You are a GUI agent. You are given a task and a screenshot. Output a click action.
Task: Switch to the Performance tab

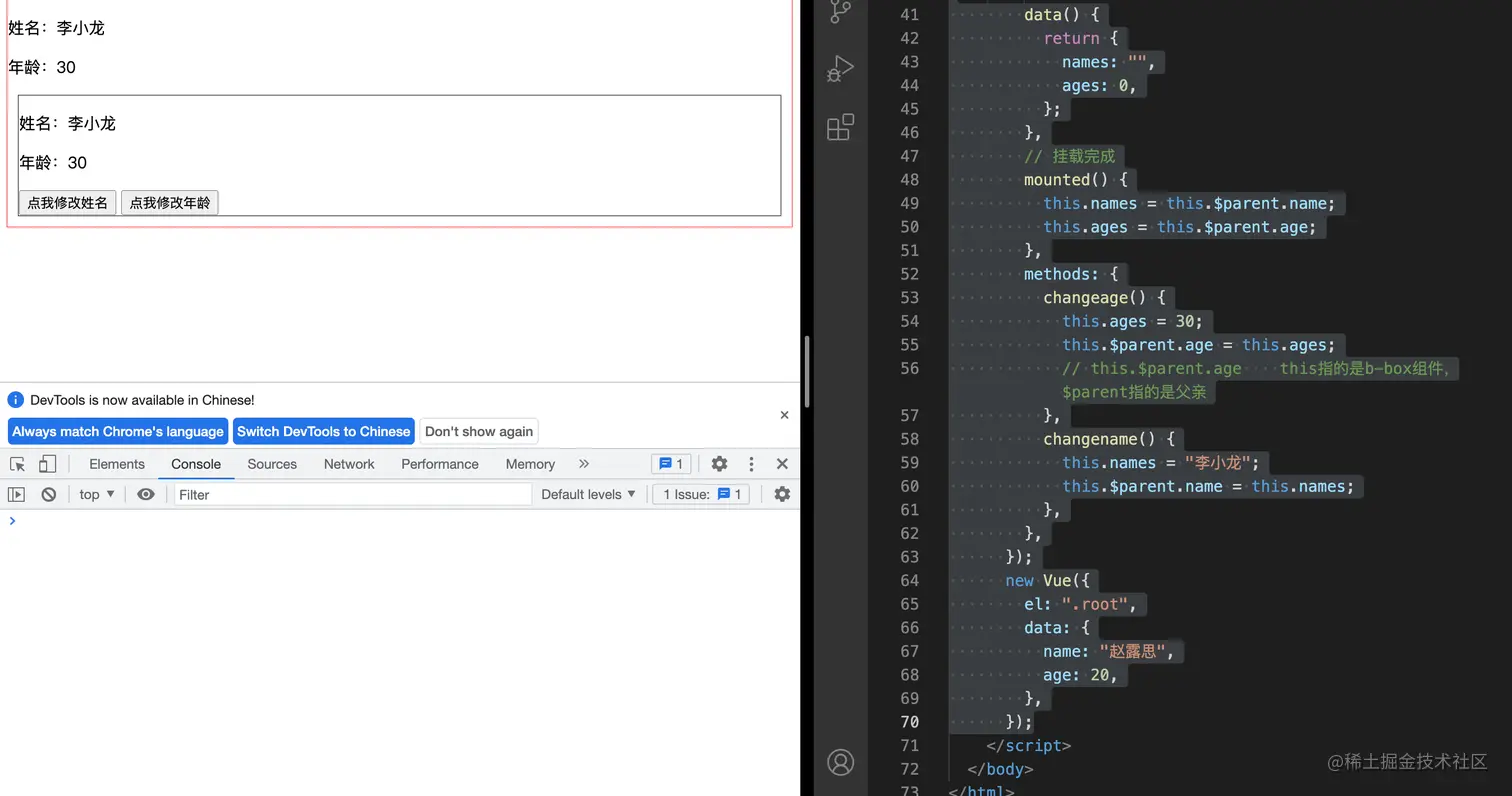pos(440,464)
